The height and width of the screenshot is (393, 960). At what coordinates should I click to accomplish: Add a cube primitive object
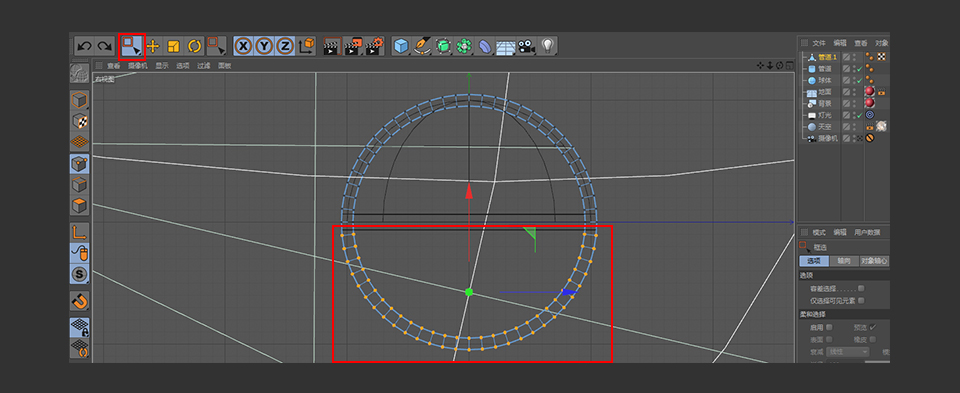coord(401,46)
